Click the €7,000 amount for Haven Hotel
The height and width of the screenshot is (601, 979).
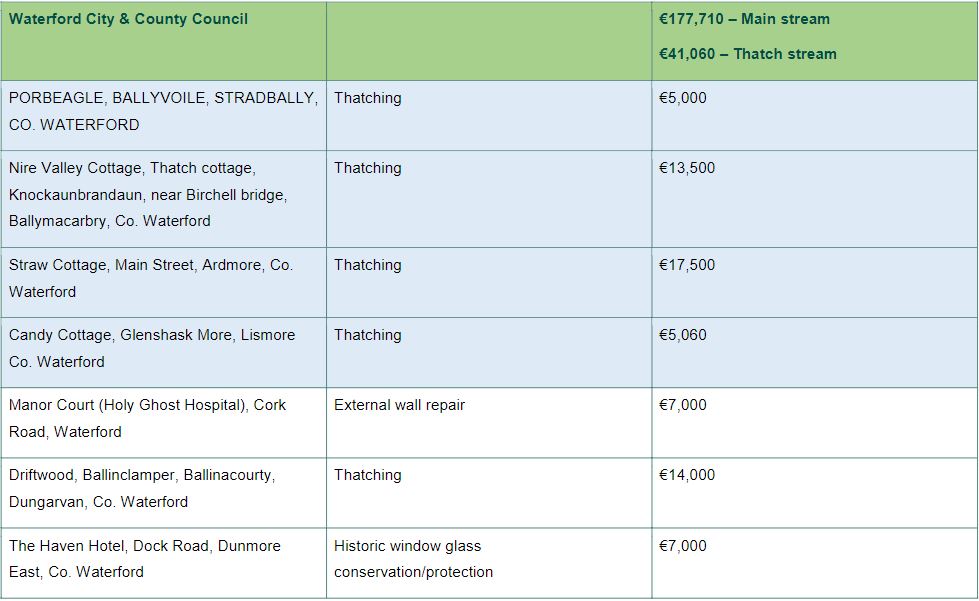(x=682, y=546)
